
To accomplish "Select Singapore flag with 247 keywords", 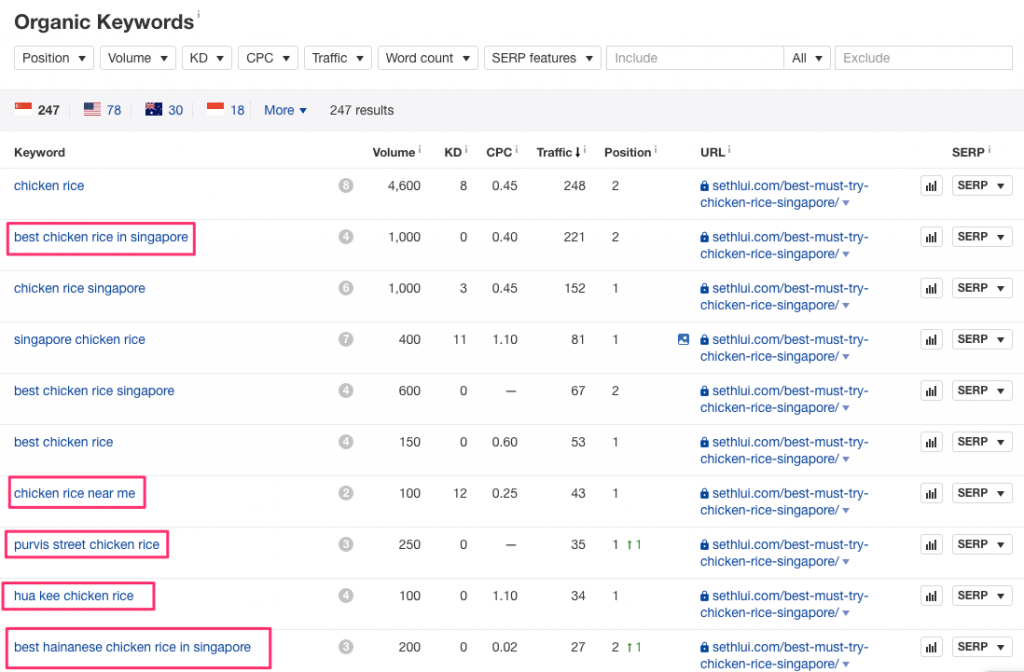I will pyautogui.click(x=37, y=110).
